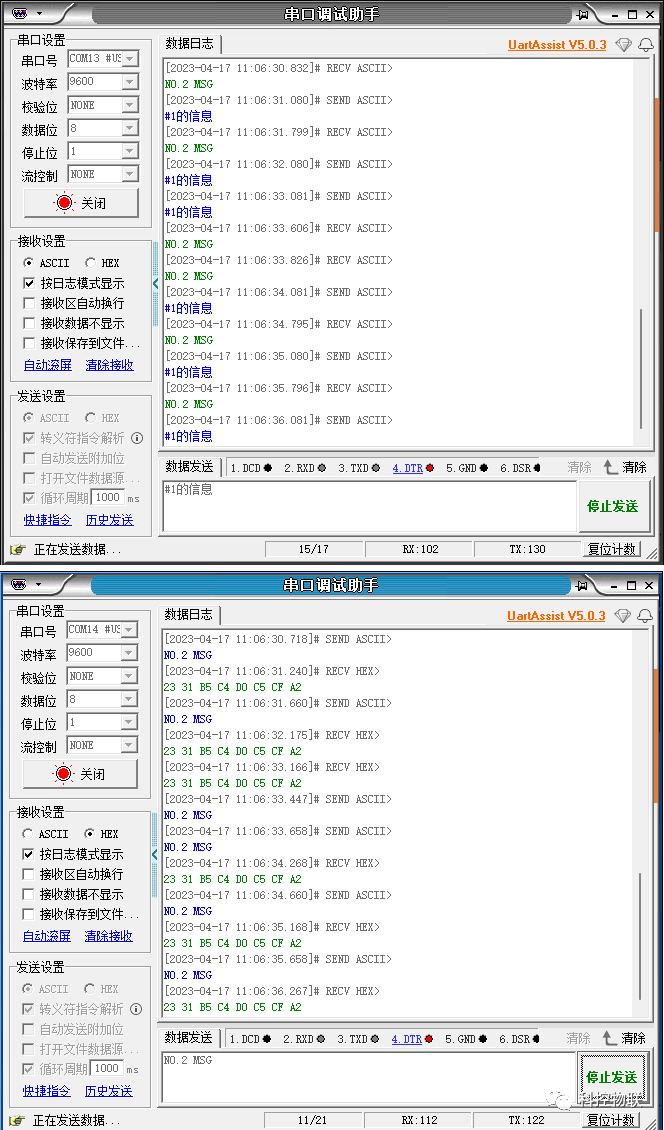Pin the COM14 window on top
Viewport: 664px width, 1130px height.
[x=582, y=585]
